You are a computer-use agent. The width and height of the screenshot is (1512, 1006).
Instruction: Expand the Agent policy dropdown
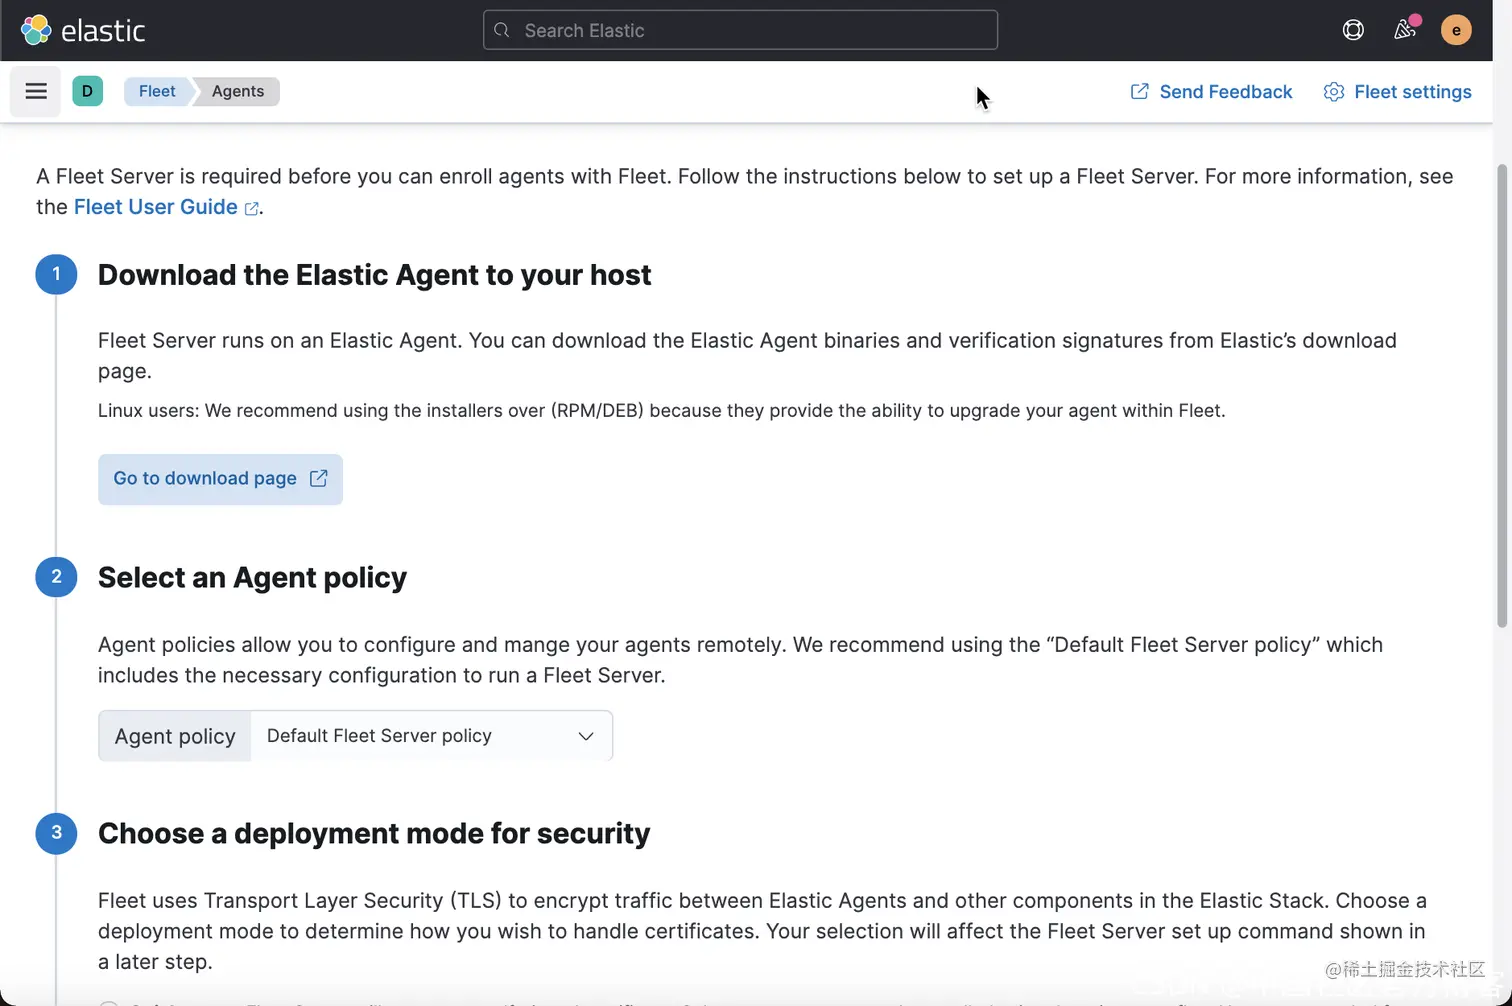[x=431, y=736]
